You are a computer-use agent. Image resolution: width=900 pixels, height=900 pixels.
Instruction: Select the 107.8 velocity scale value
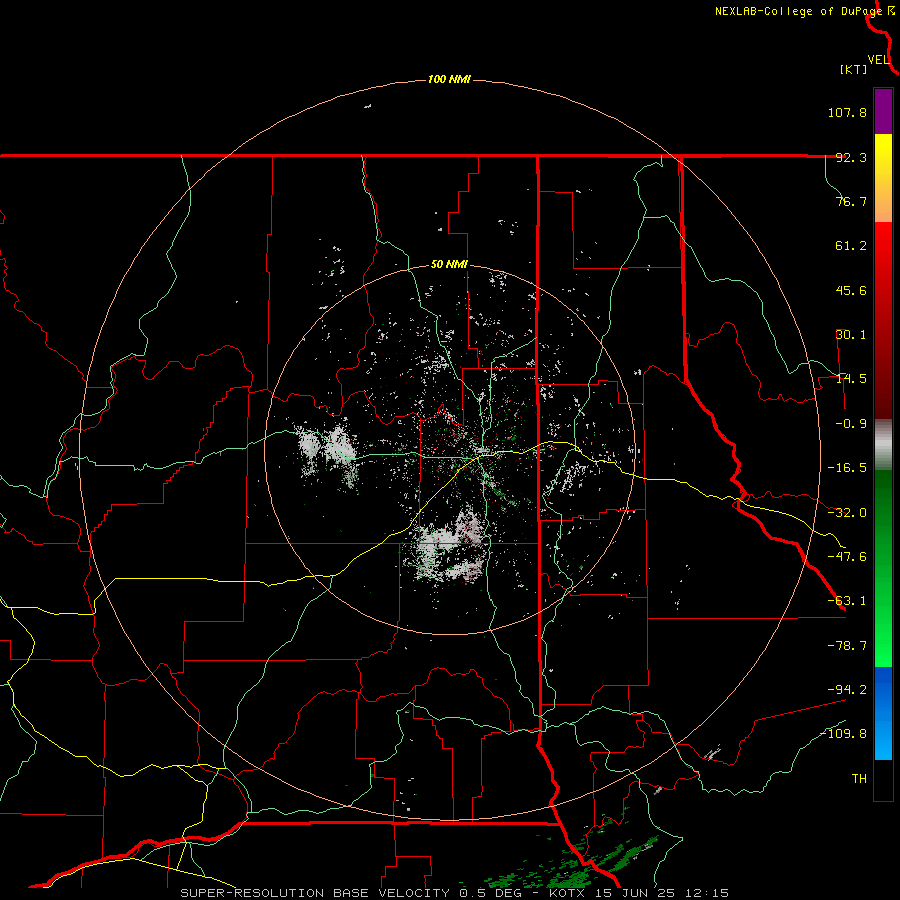pyautogui.click(x=847, y=112)
